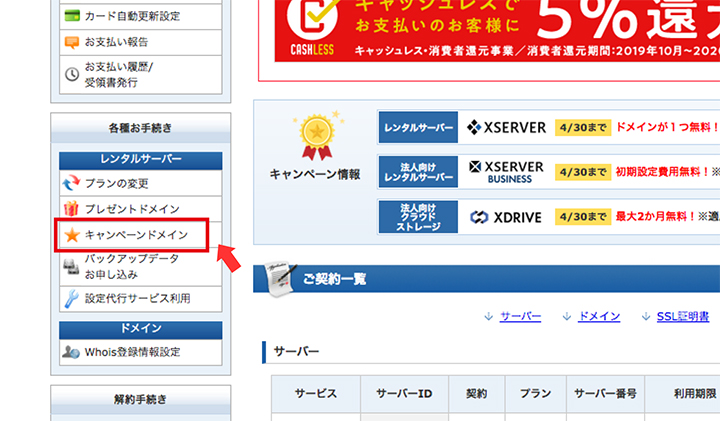Open カード自動更新設定 menu item
The height and width of the screenshot is (421, 720).
[x=141, y=17]
